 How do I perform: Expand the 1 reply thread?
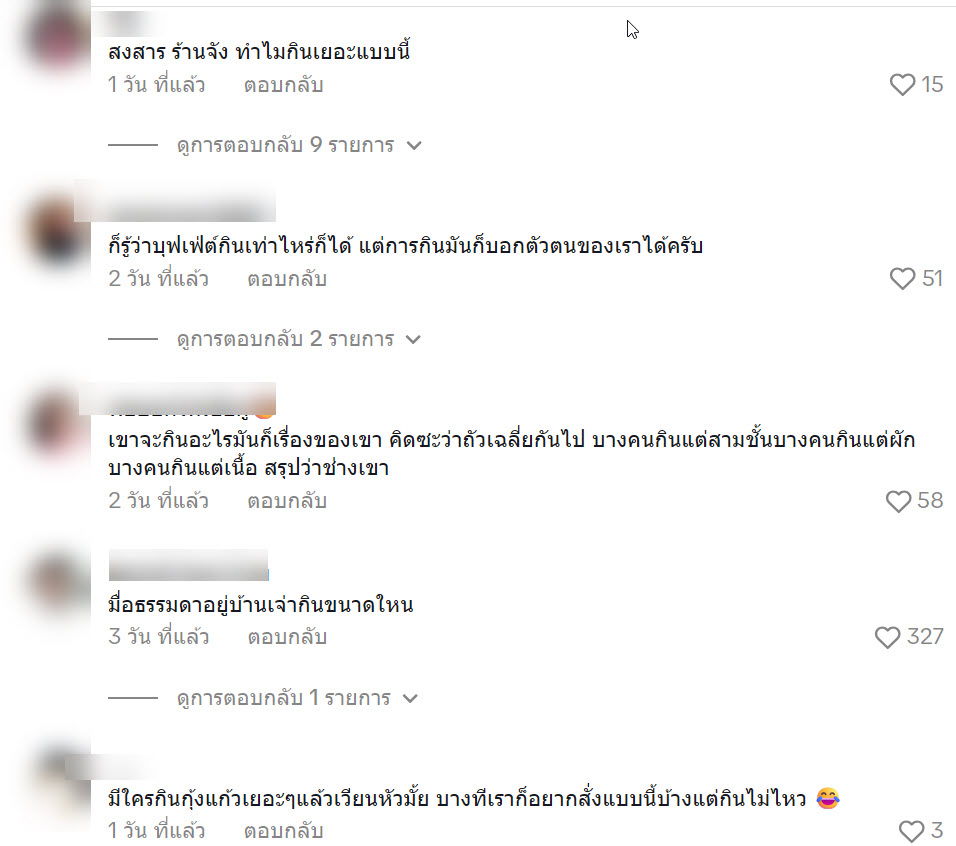297,698
